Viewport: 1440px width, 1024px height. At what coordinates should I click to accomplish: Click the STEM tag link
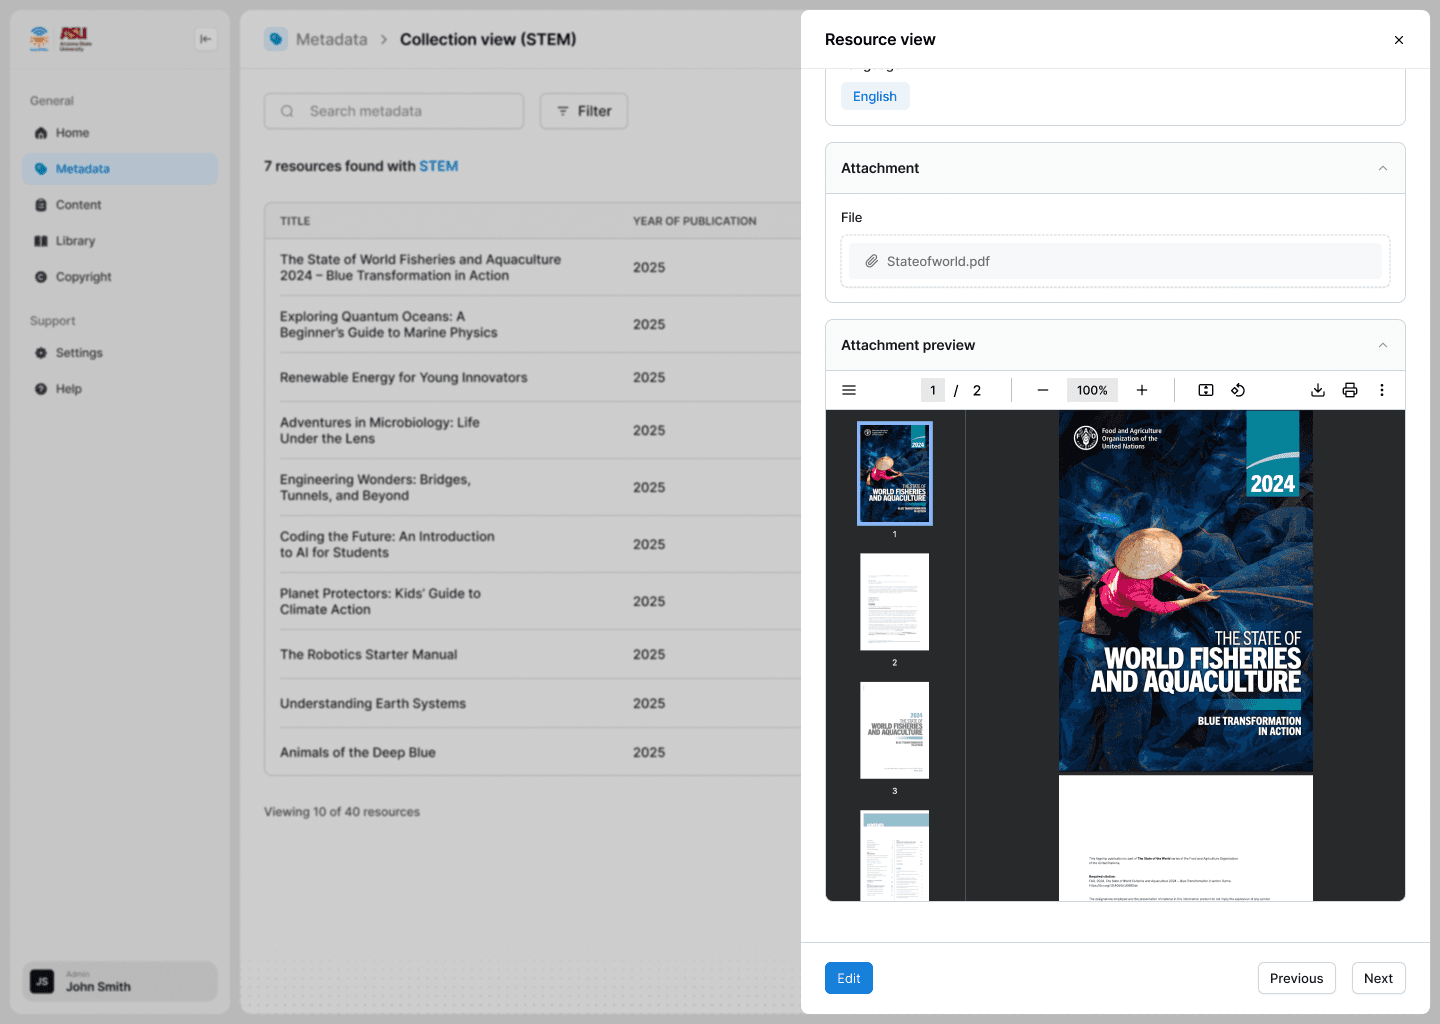coord(439,166)
